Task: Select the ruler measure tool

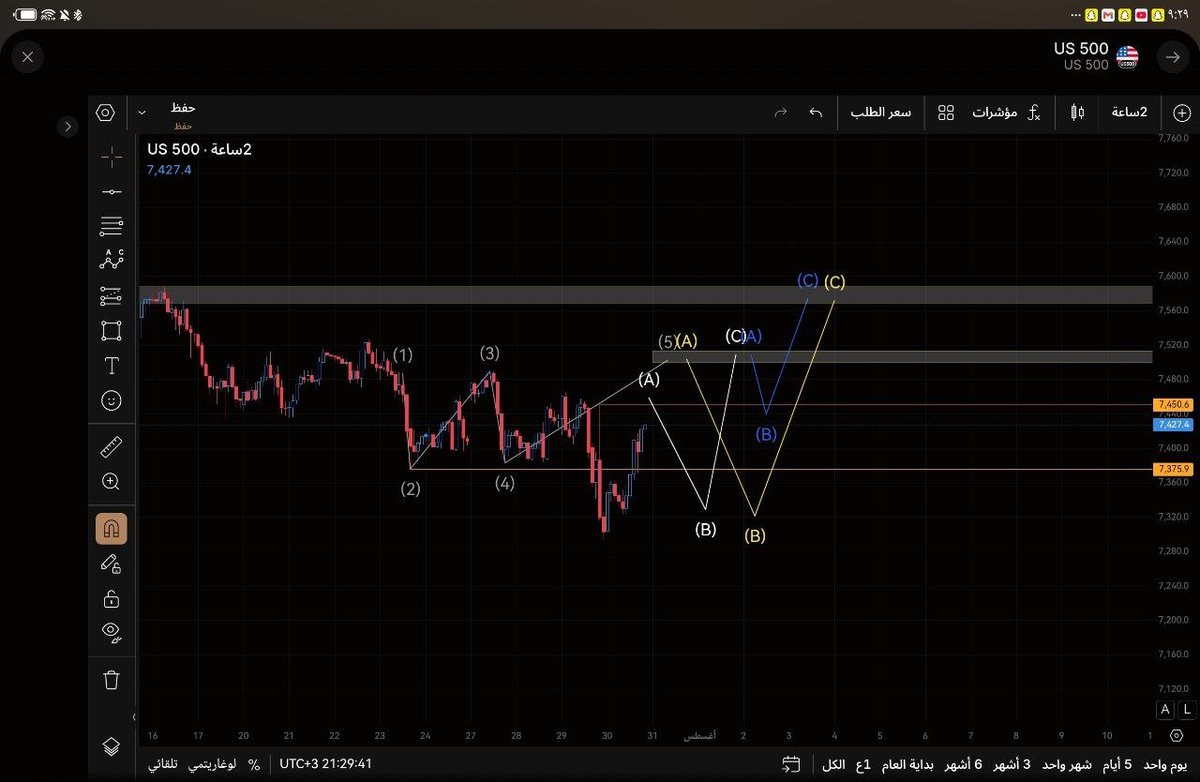Action: [111, 447]
